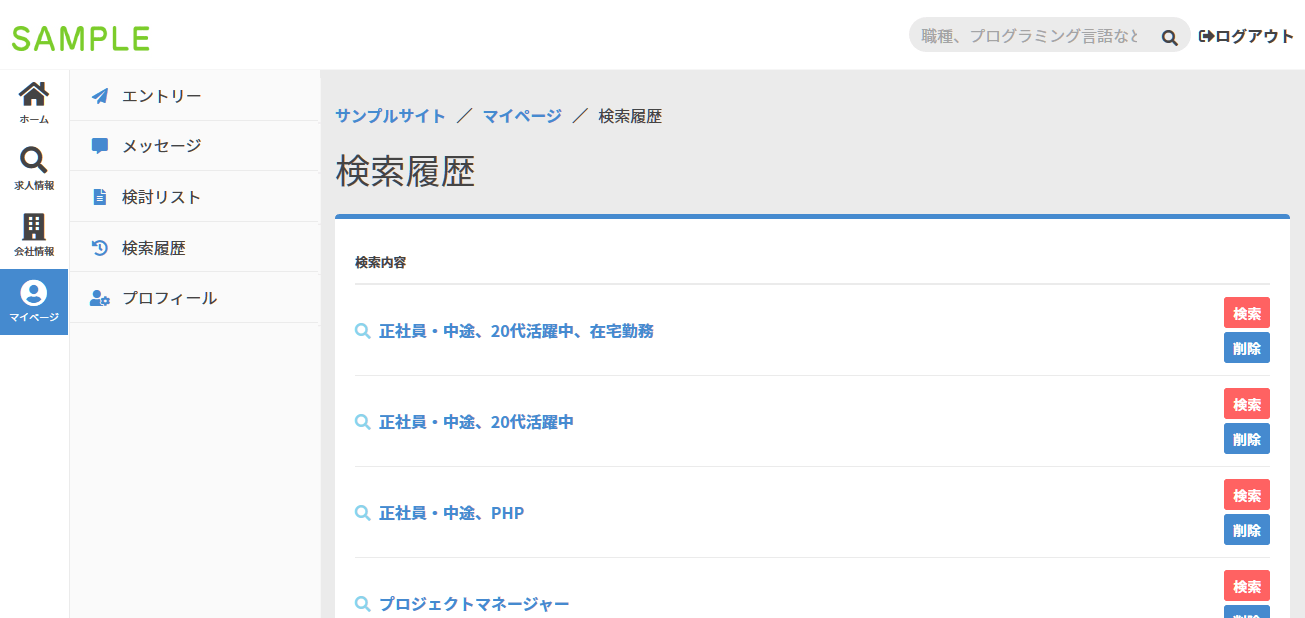
Task: Click マイページ in the breadcrumb trail
Action: tap(521, 115)
